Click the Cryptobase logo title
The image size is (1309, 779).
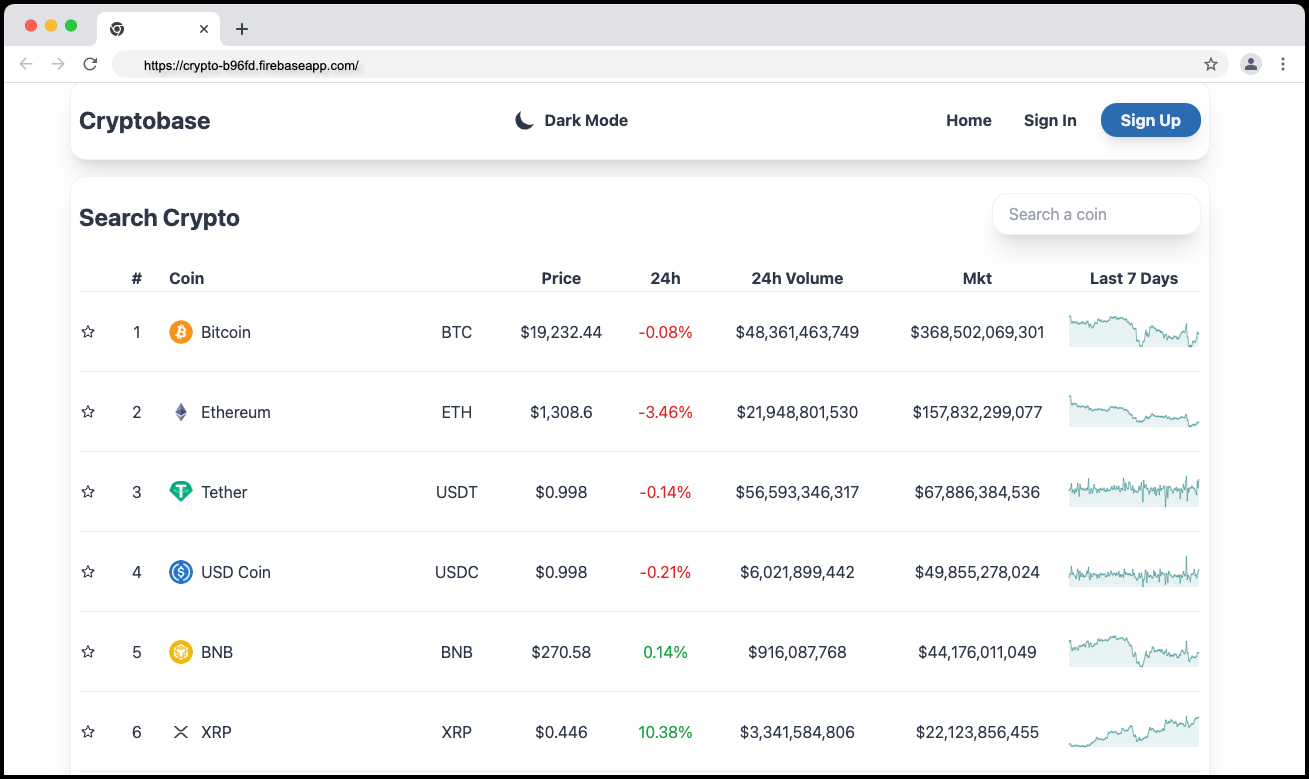point(144,121)
